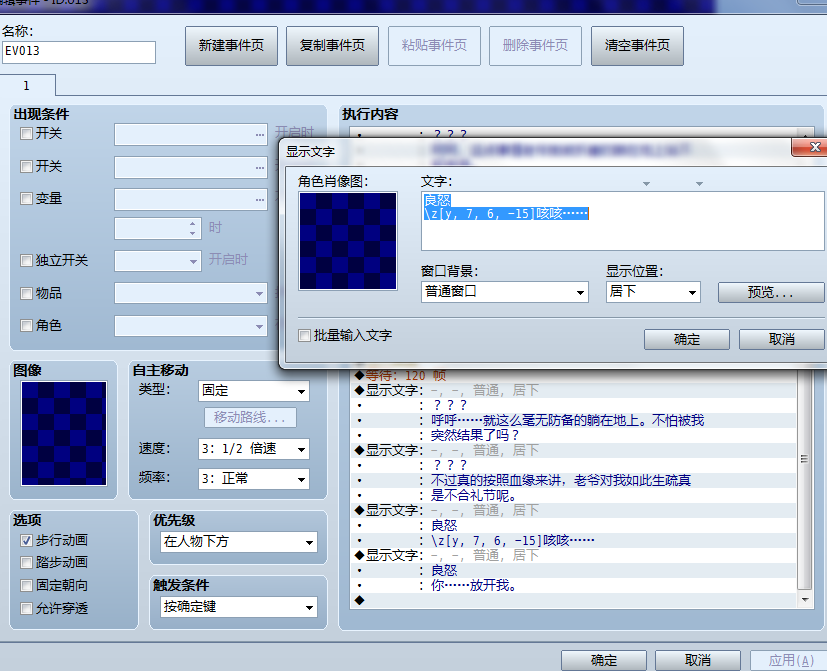
Task: Increase the variable value stepper
Action: [x=193, y=224]
